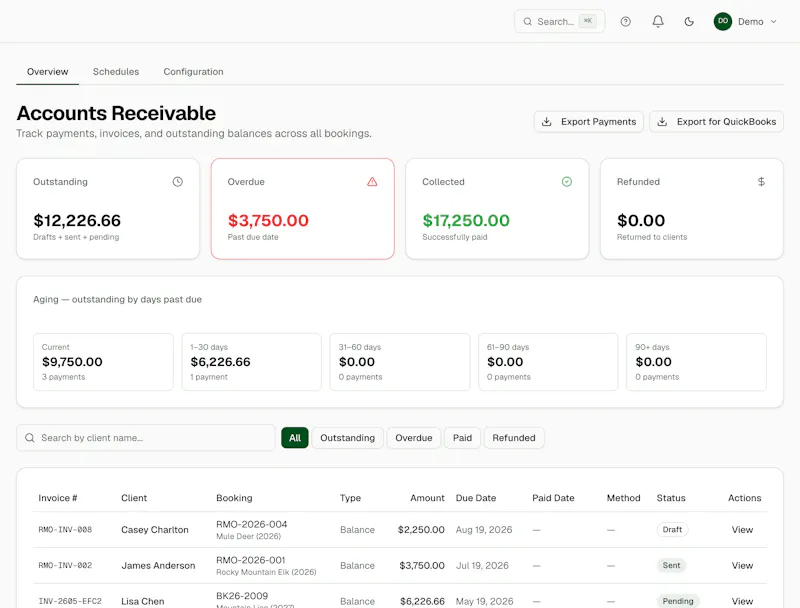Viewport: 800px width, 608px height.
Task: Click client name James Anderson
Action: [158, 565]
